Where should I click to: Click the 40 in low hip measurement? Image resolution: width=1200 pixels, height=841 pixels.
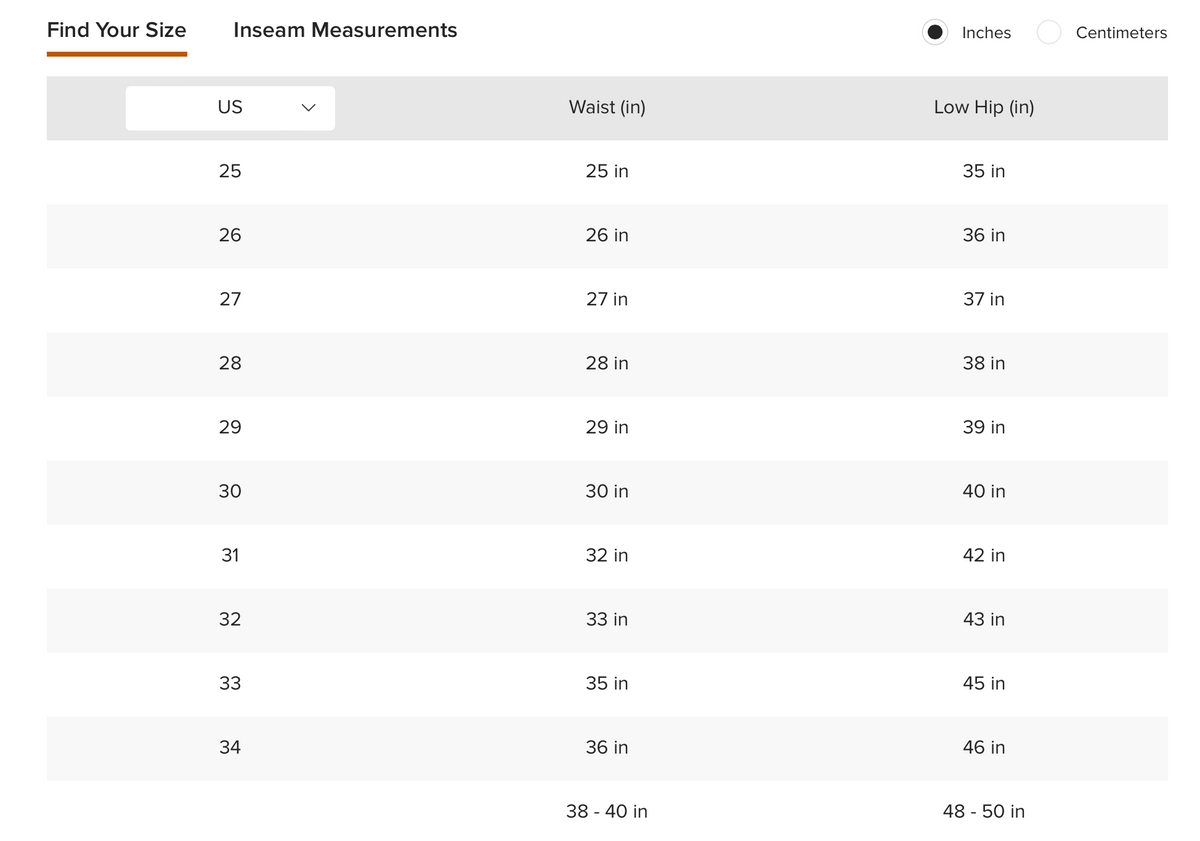coord(984,491)
